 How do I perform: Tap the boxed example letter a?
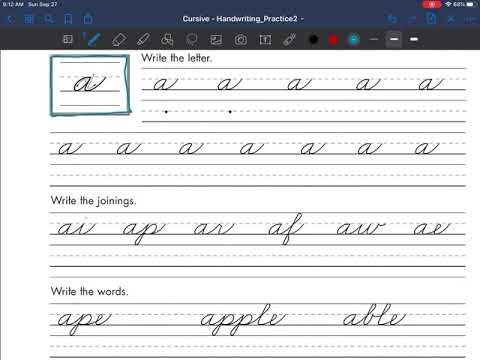[90, 83]
